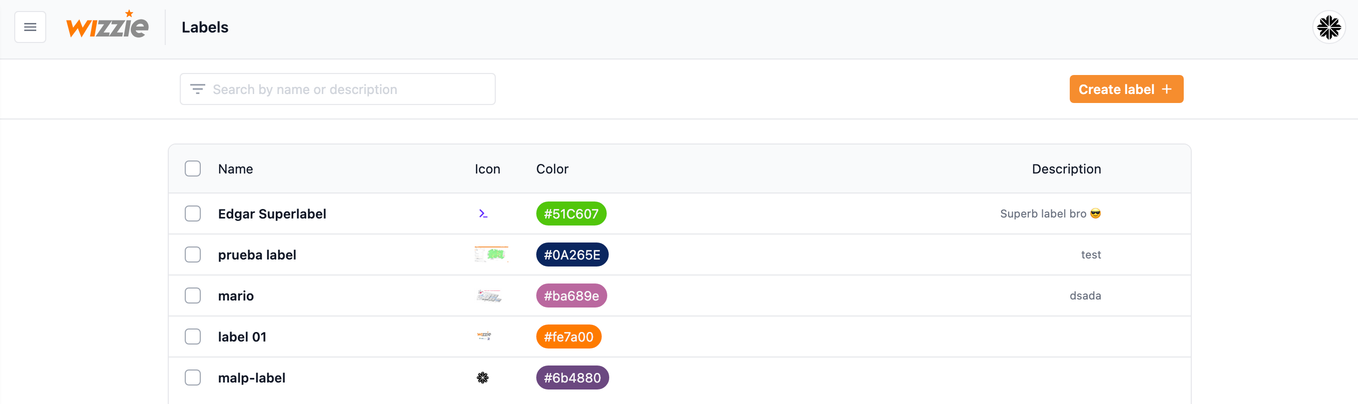The image size is (1358, 404).
Task: Tick the malp-label row checkbox
Action: (193, 378)
